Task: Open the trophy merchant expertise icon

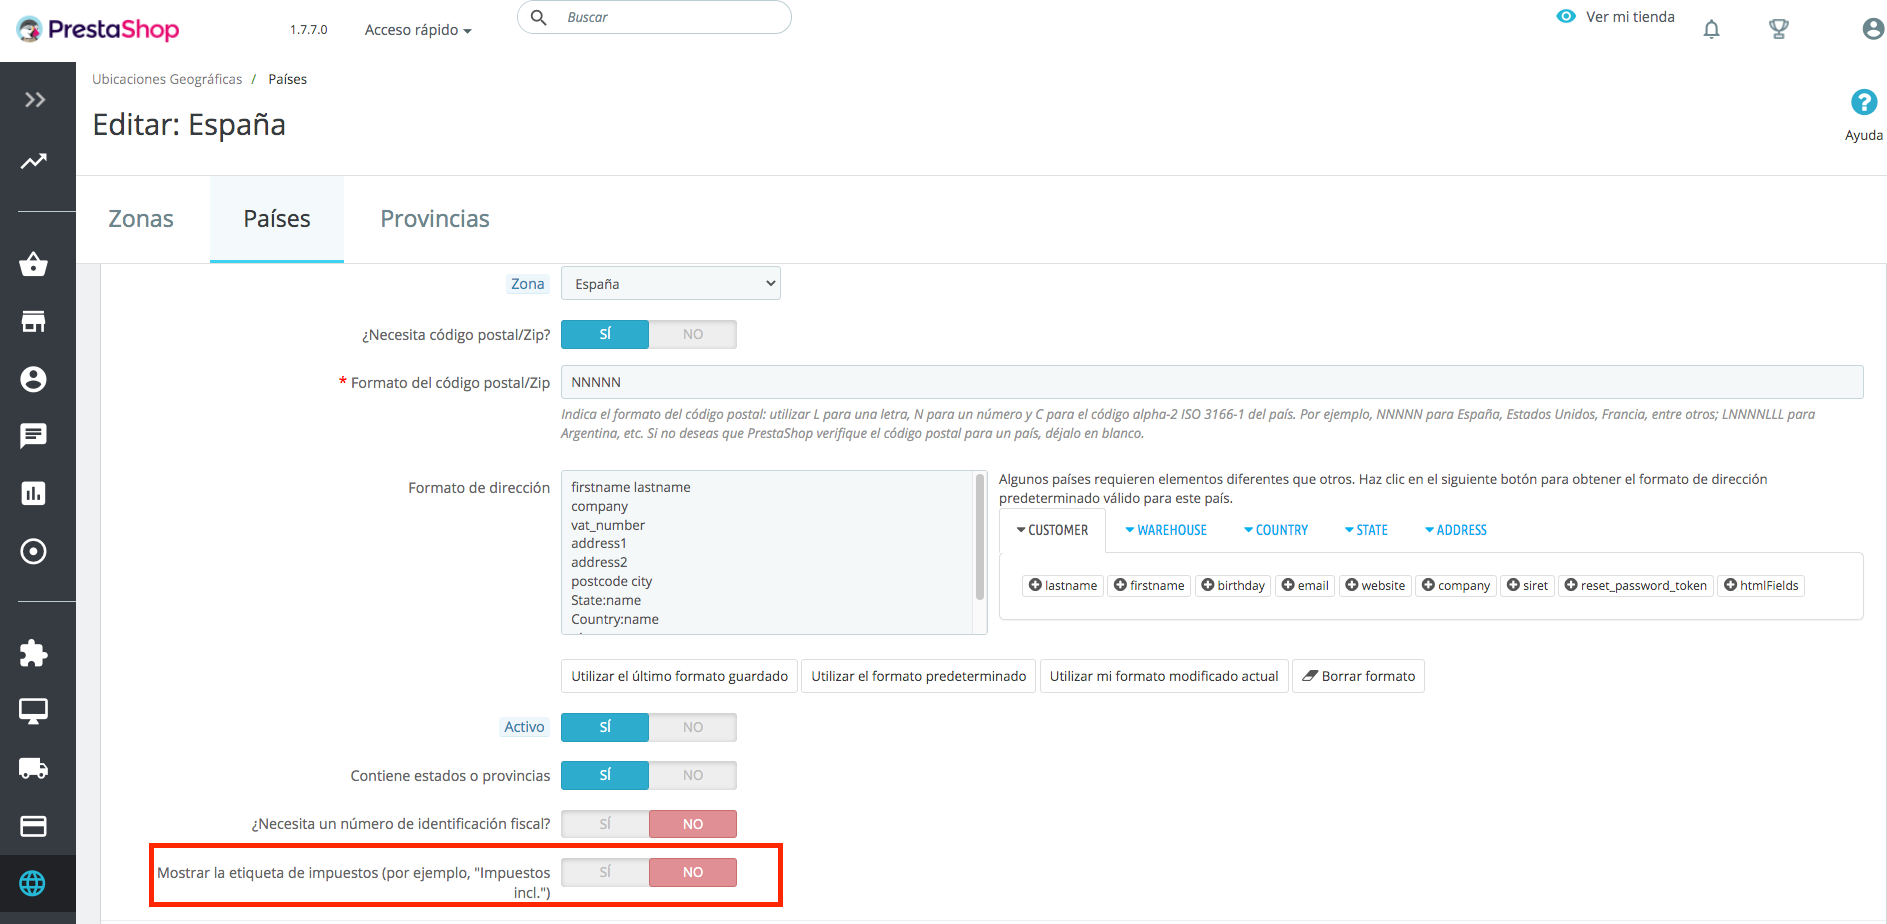Action: [x=1779, y=29]
